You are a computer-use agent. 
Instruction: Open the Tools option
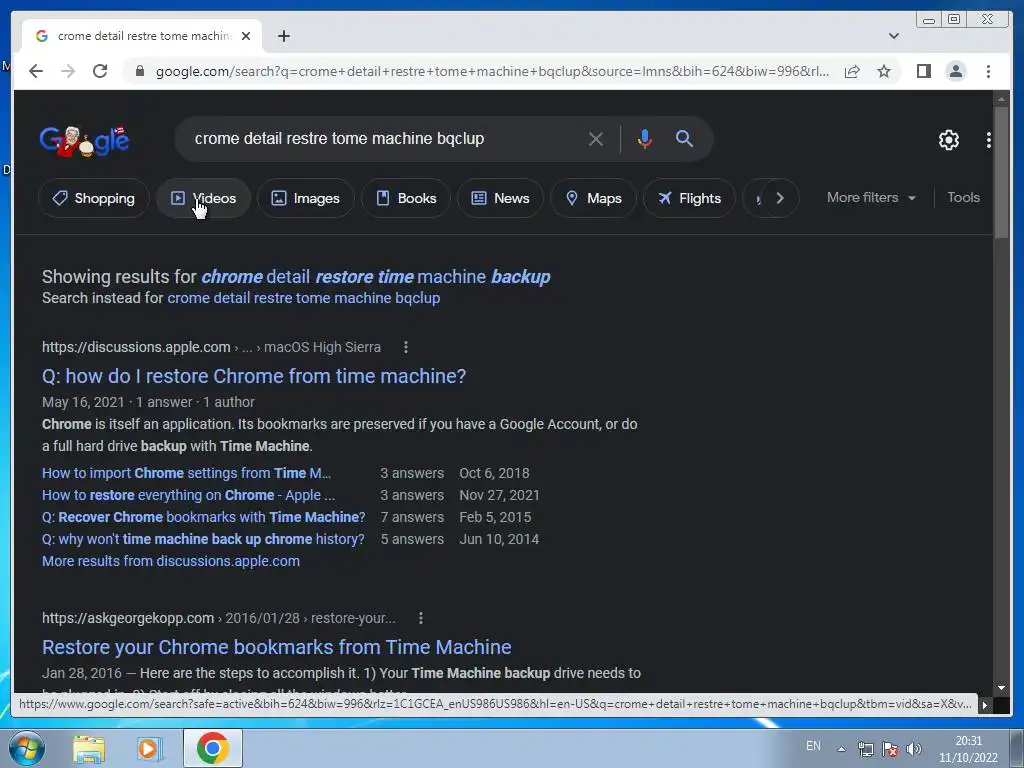pos(963,197)
